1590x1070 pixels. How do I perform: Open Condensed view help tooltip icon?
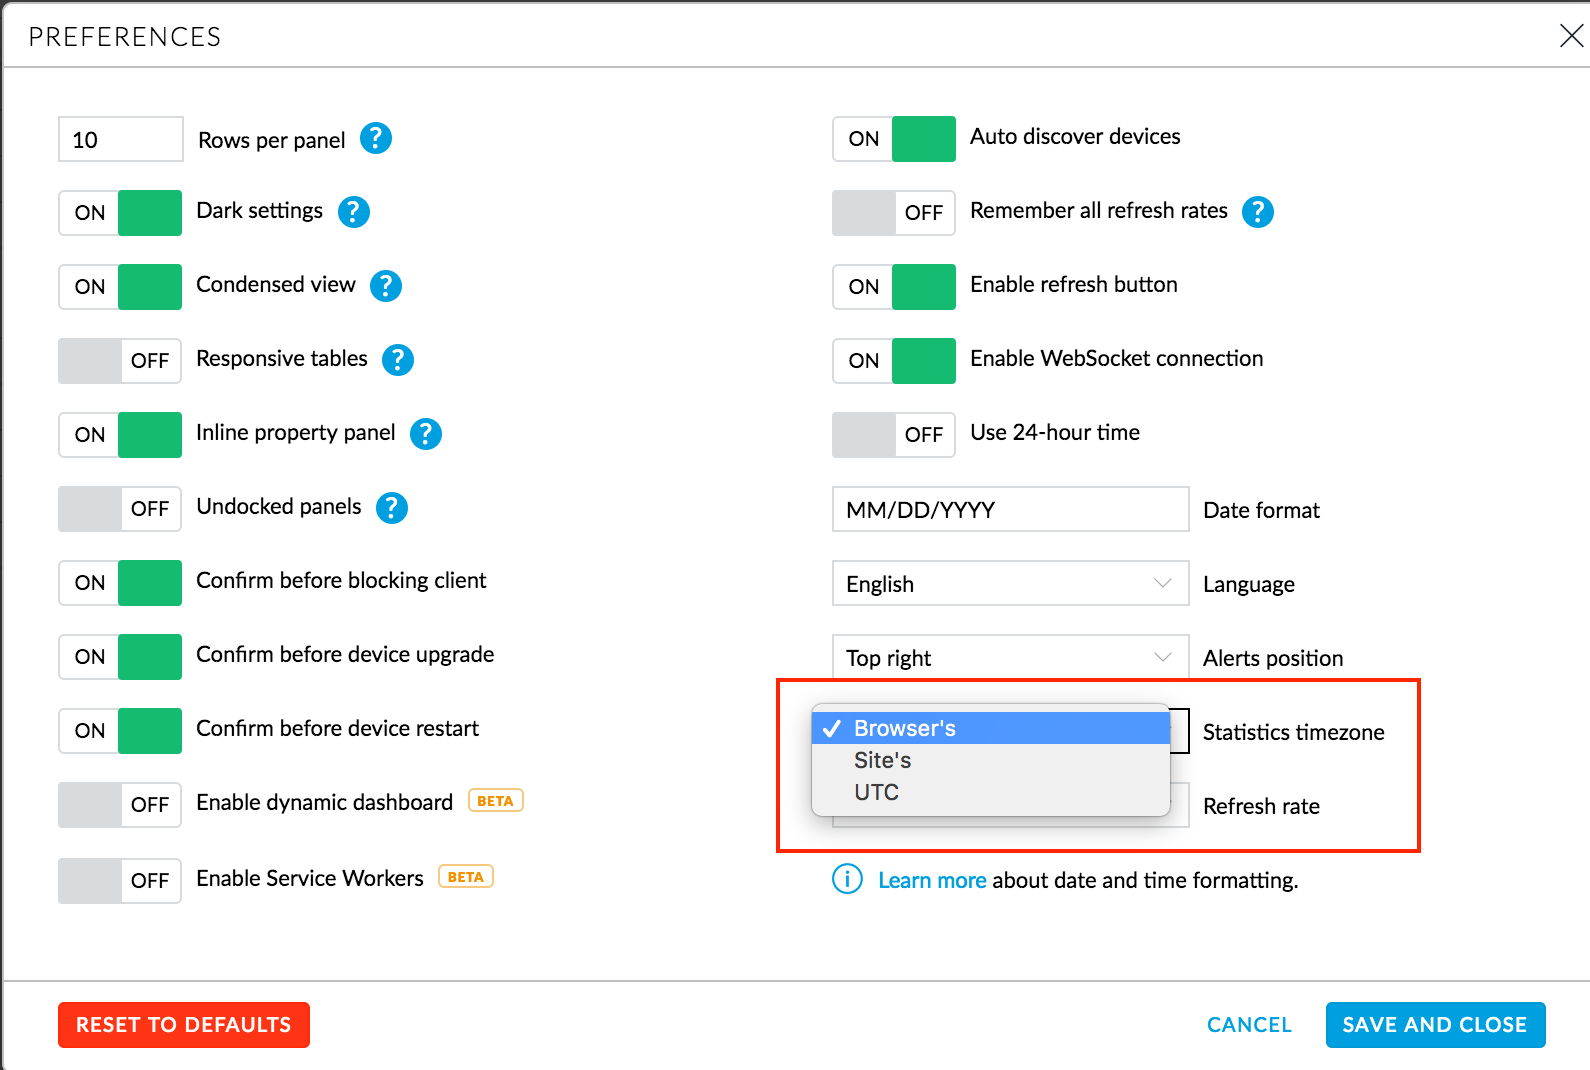[386, 286]
